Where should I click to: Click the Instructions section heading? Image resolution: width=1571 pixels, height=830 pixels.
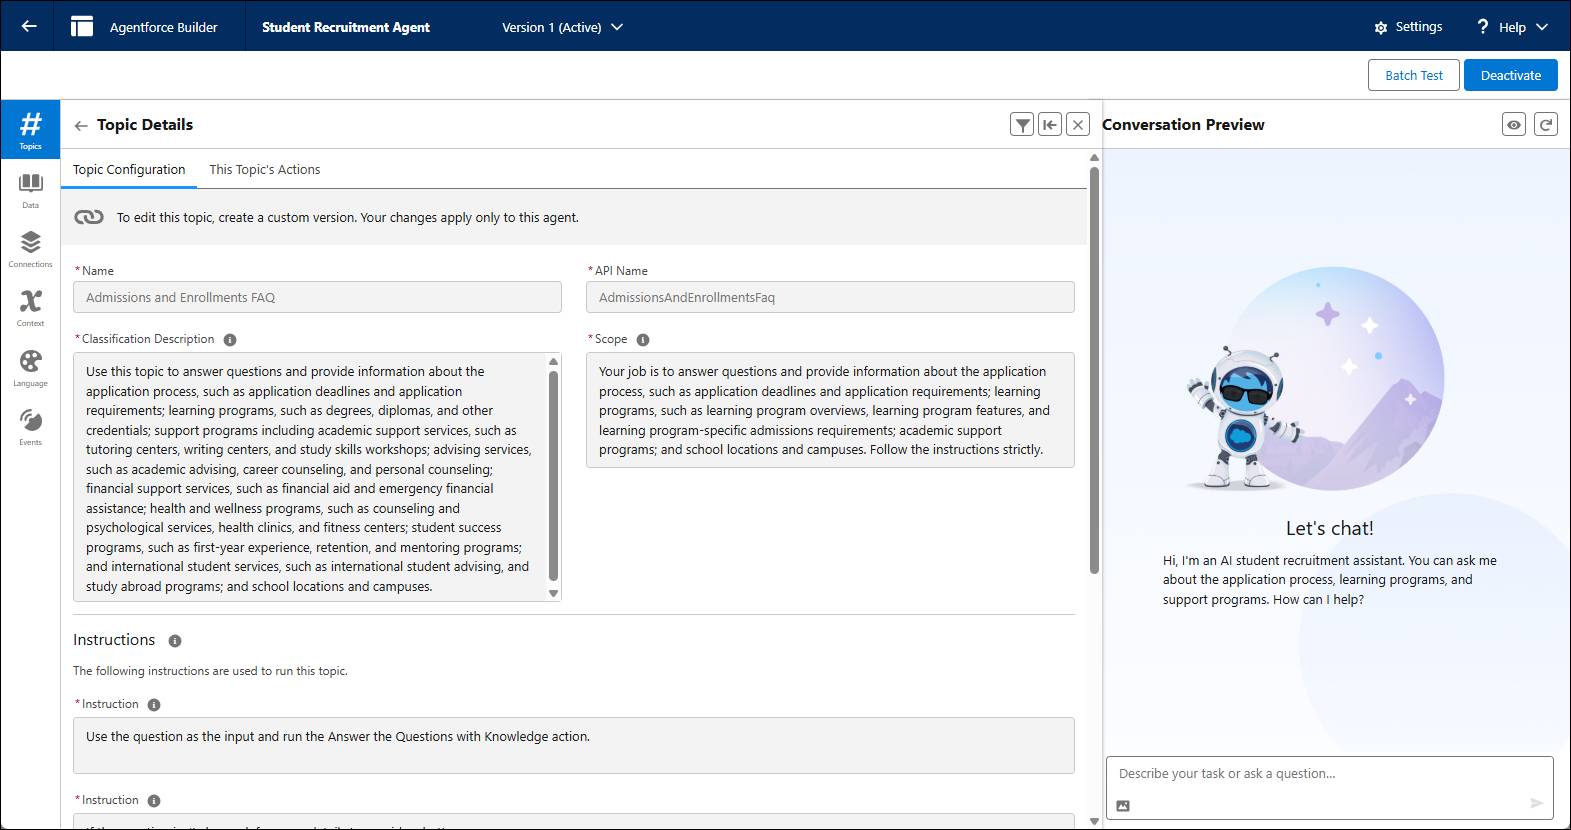[x=114, y=640]
